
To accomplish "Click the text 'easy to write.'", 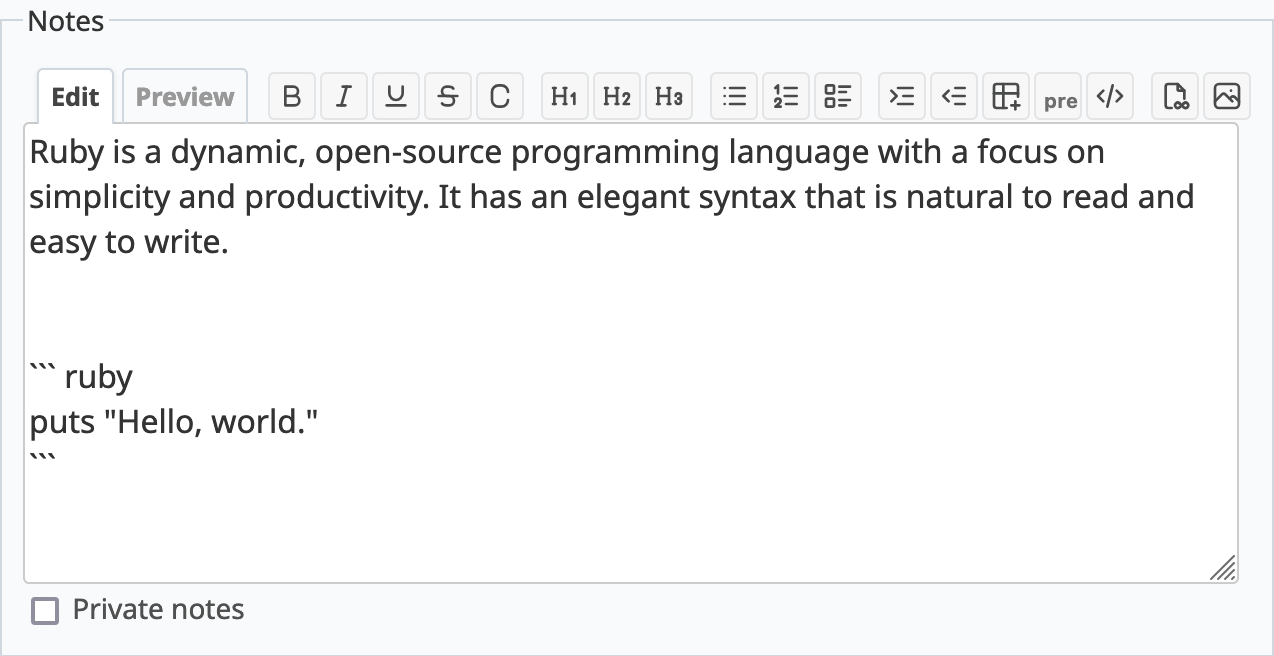I will (129, 242).
